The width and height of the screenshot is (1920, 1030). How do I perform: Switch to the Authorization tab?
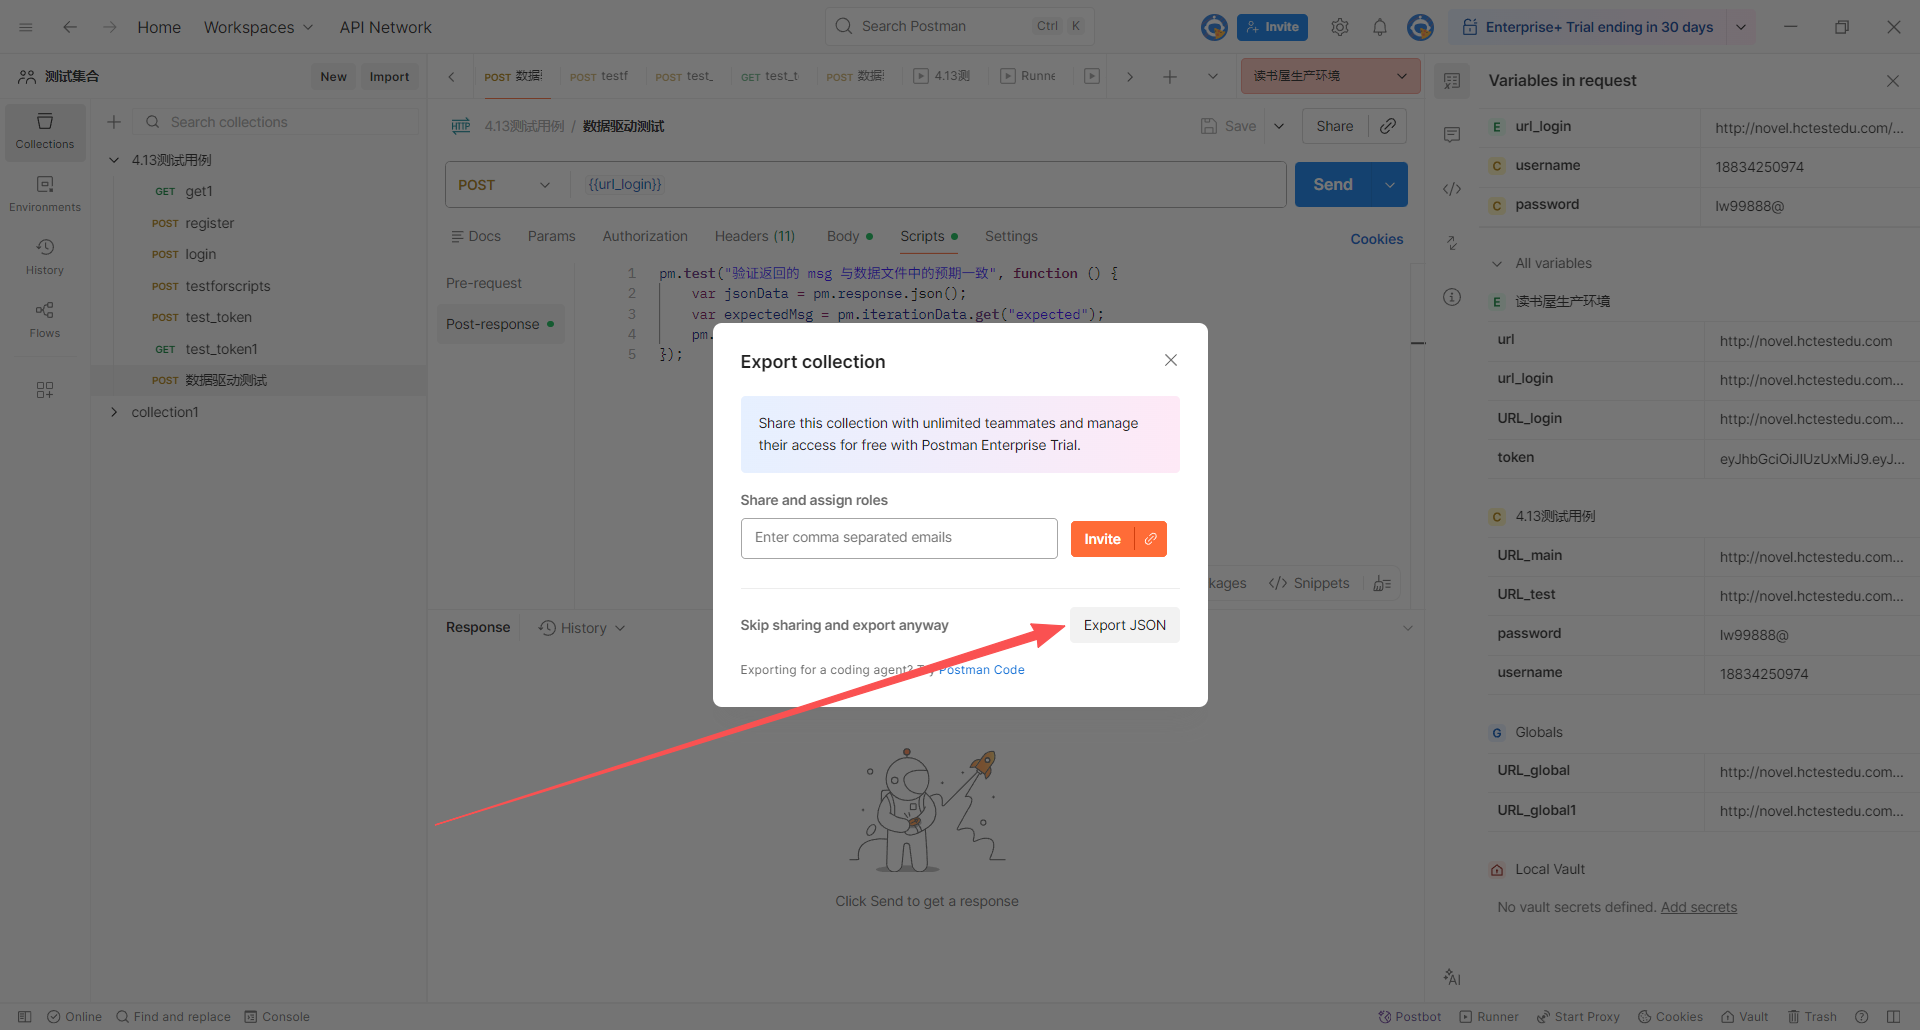(x=645, y=237)
